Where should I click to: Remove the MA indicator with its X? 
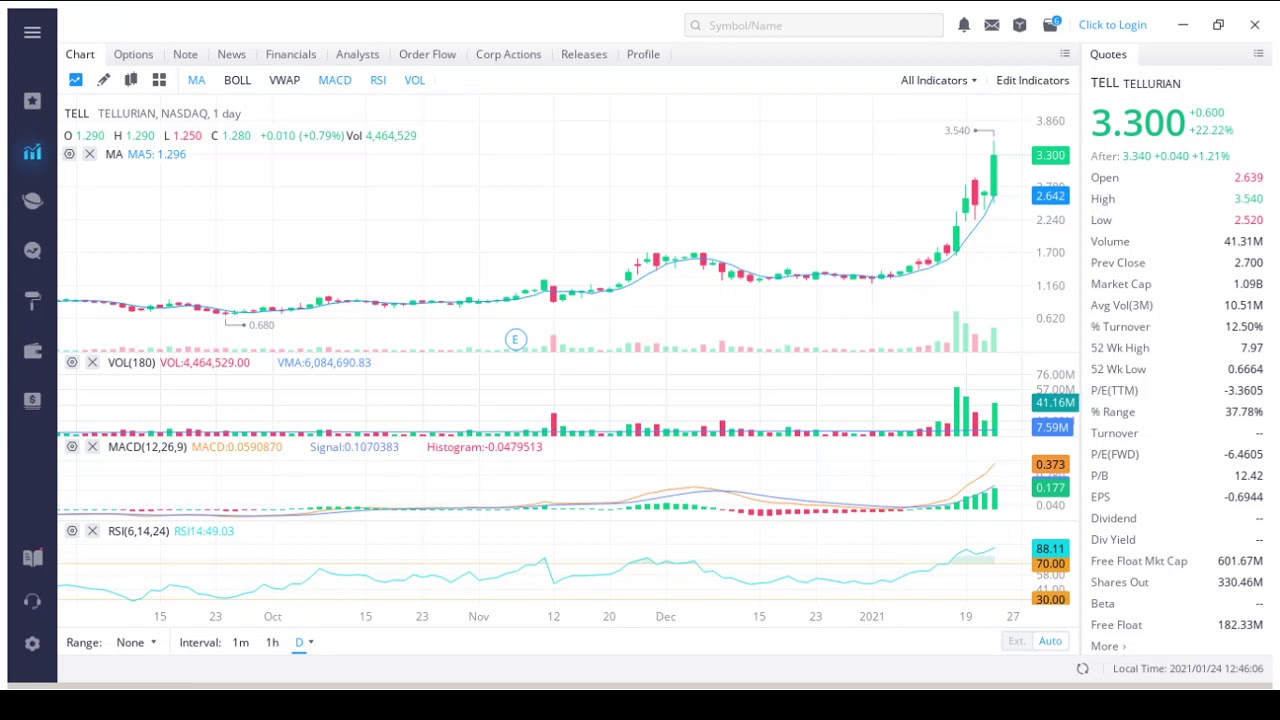pos(89,154)
